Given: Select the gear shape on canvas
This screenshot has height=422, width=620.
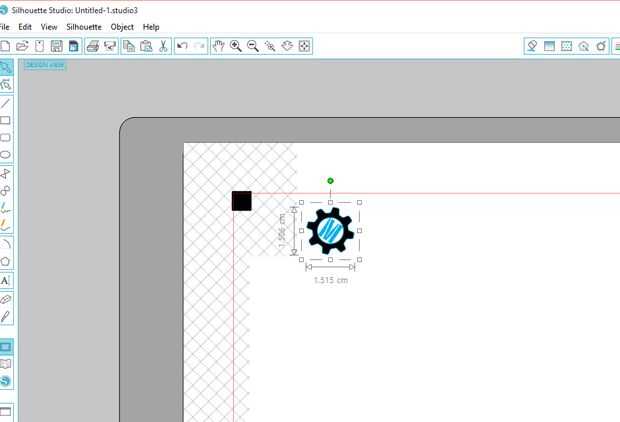Looking at the screenshot, I should click(330, 231).
